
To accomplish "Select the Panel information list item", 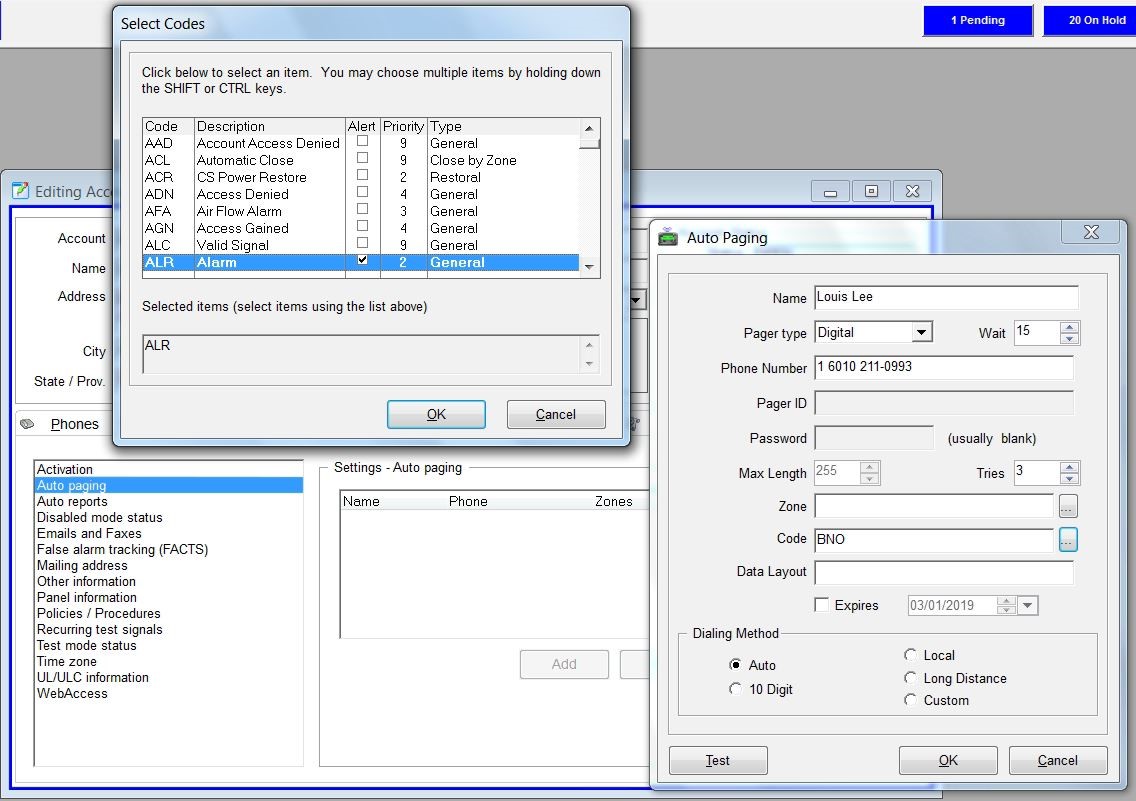I will [x=168, y=597].
